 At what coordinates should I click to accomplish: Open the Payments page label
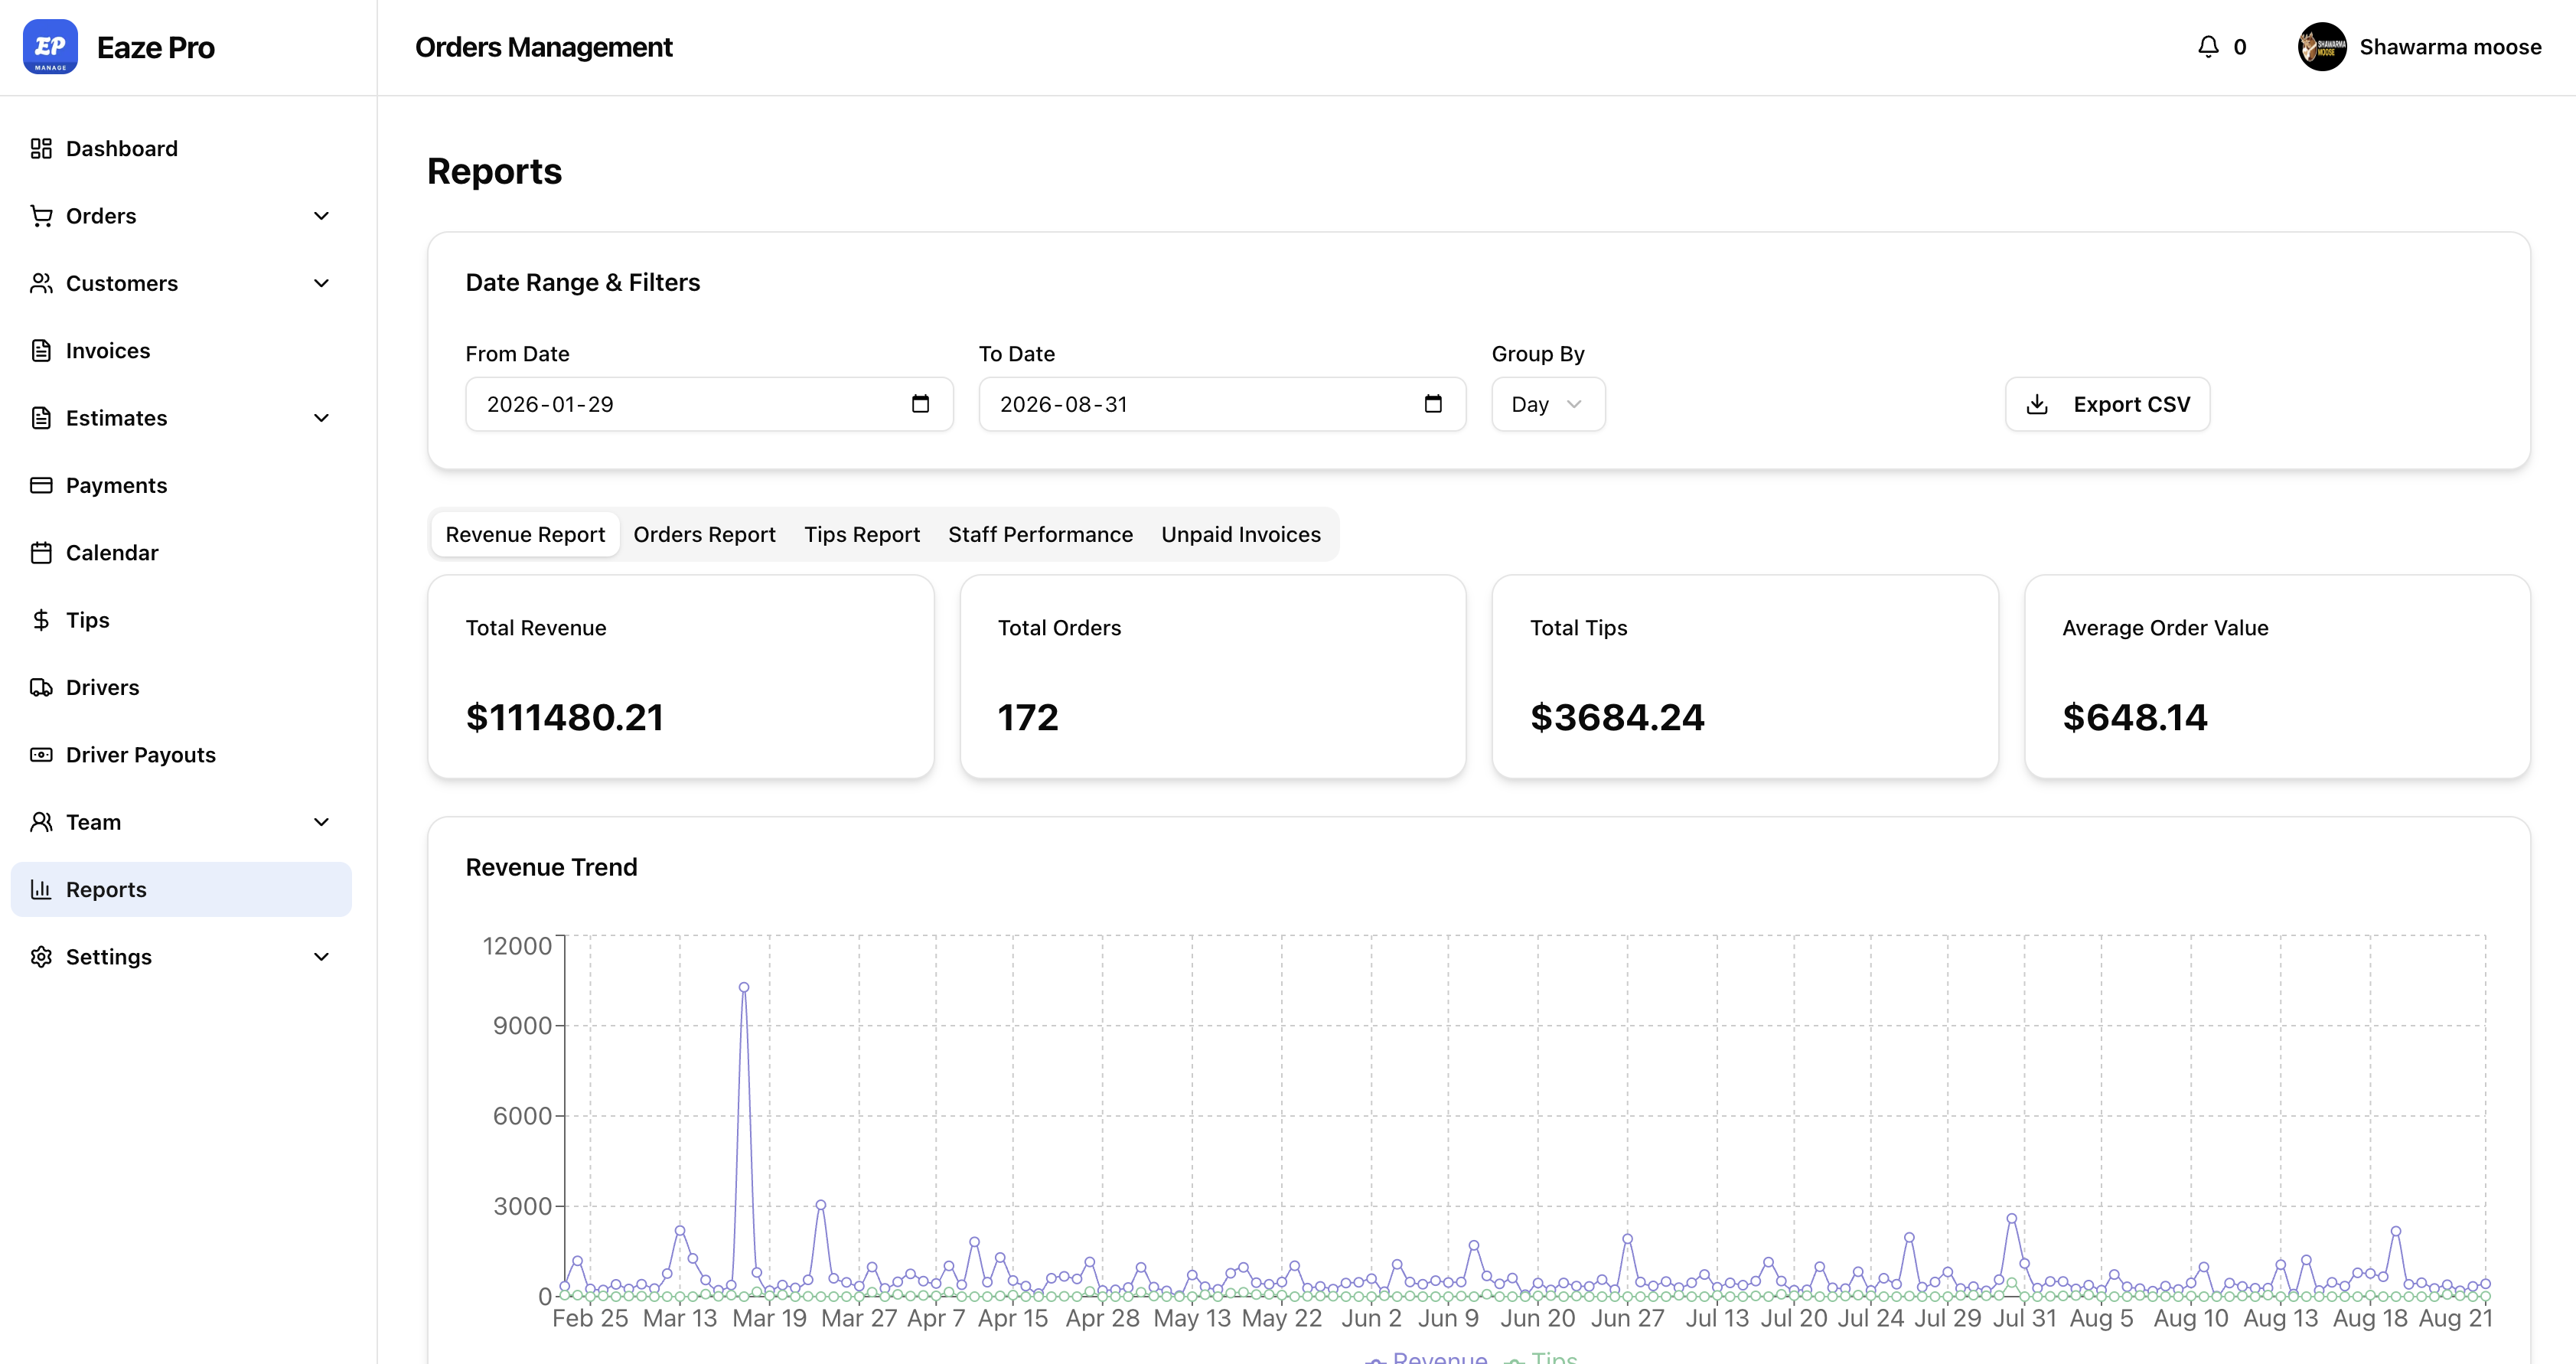tap(117, 485)
